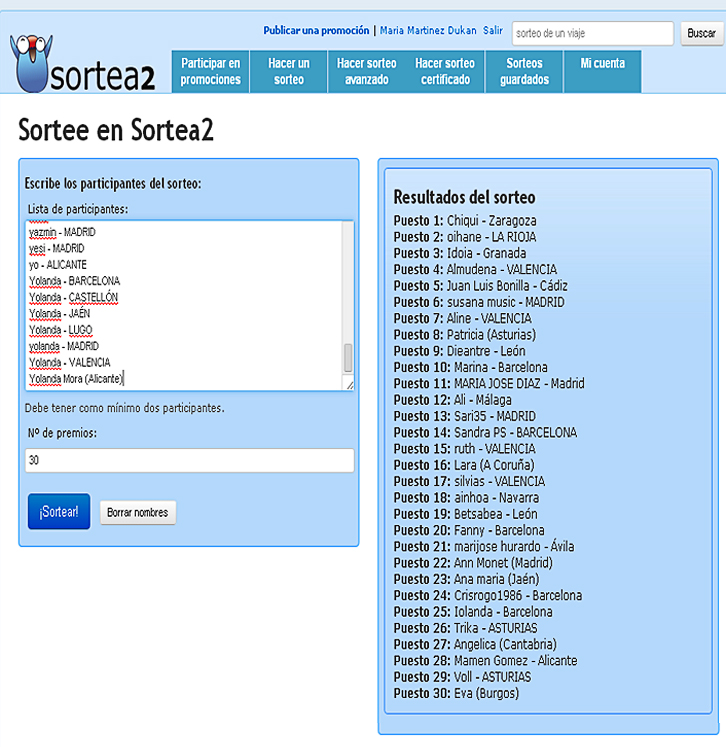Open Hacer un sorteo tab

(289, 71)
